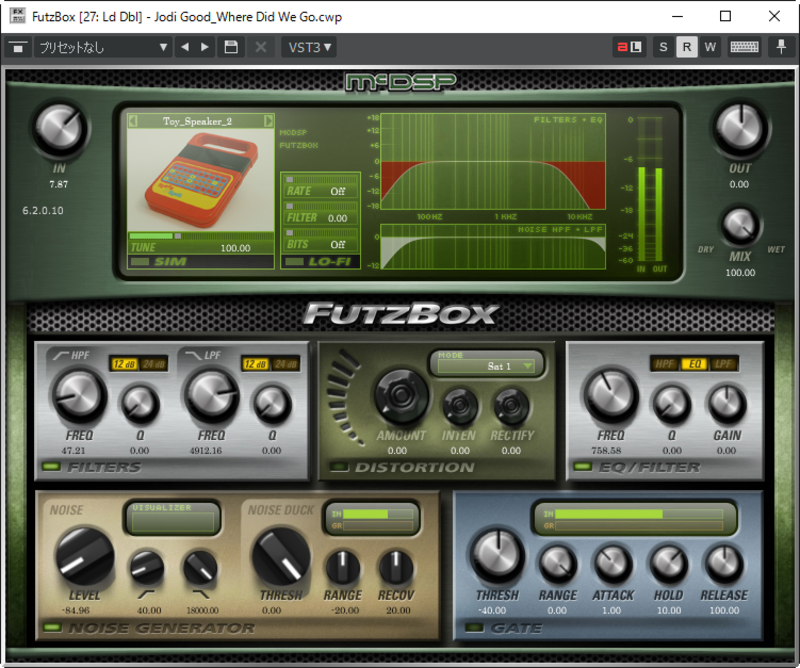
Task: Toggle the Gate section on/off LED
Action: [474, 628]
